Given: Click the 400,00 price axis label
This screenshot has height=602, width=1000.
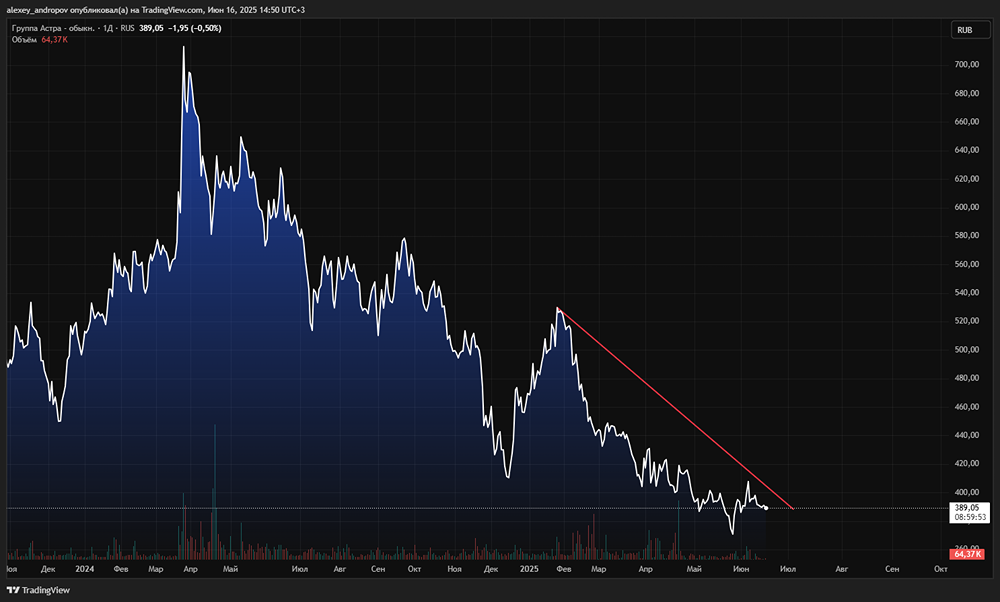Looking at the screenshot, I should pyautogui.click(x=967, y=492).
